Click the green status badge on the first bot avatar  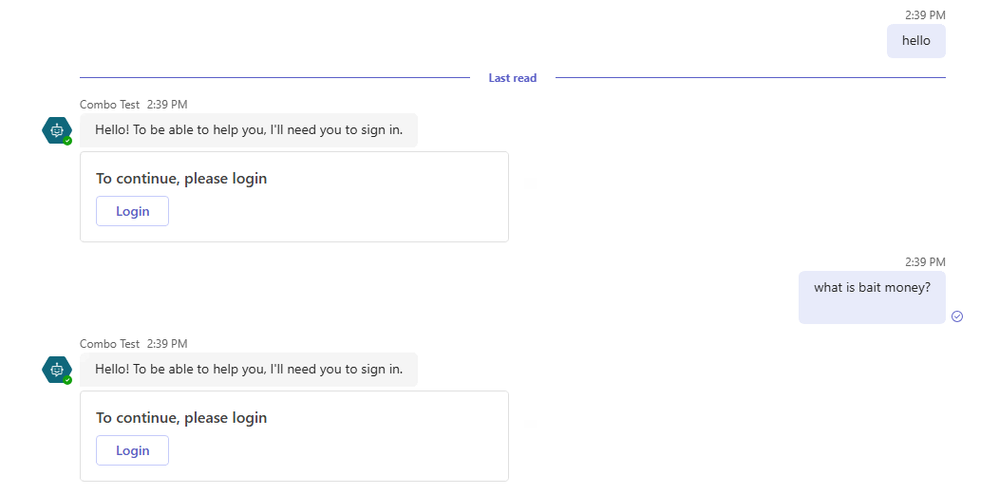point(67,141)
